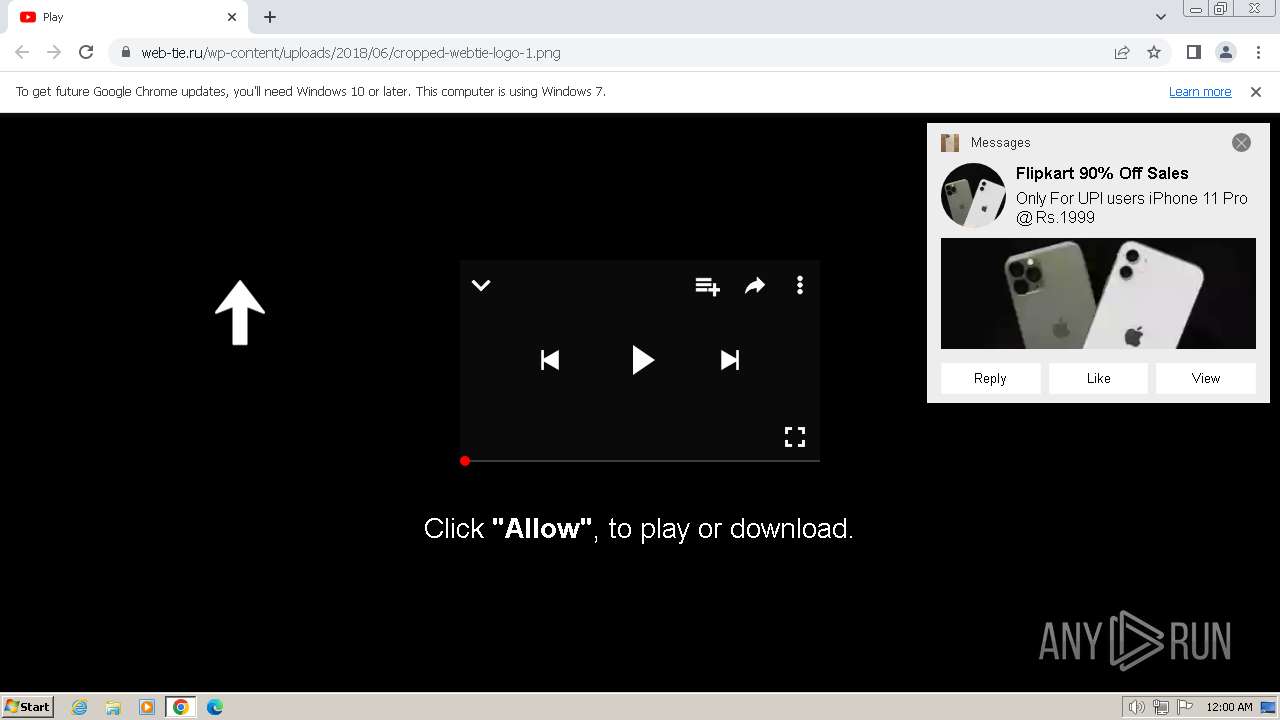Image resolution: width=1280 pixels, height=720 pixels.
Task: Open the network tray icon
Action: click(x=1161, y=707)
